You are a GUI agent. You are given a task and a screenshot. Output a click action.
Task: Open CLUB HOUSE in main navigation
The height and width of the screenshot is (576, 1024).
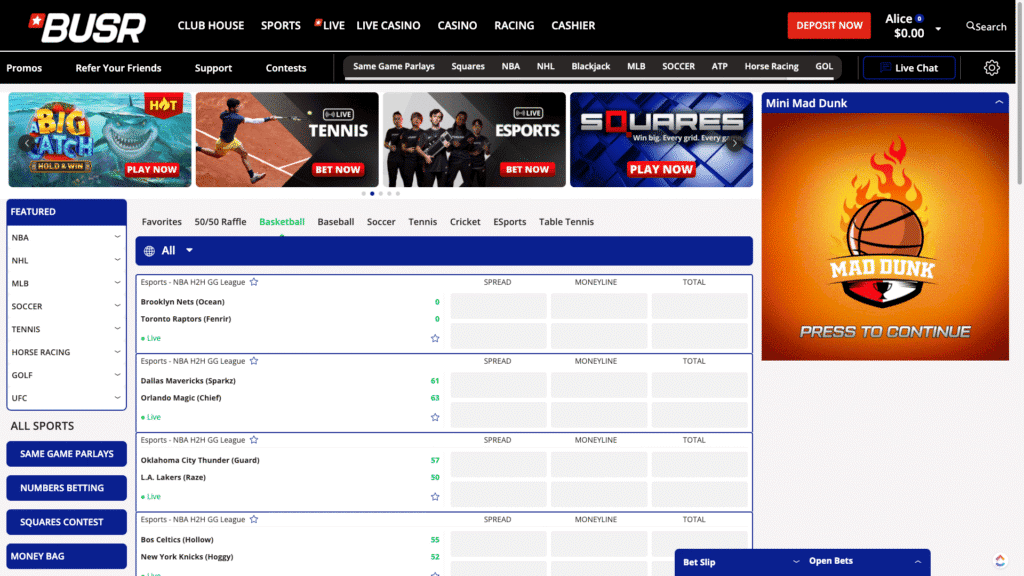coord(211,25)
